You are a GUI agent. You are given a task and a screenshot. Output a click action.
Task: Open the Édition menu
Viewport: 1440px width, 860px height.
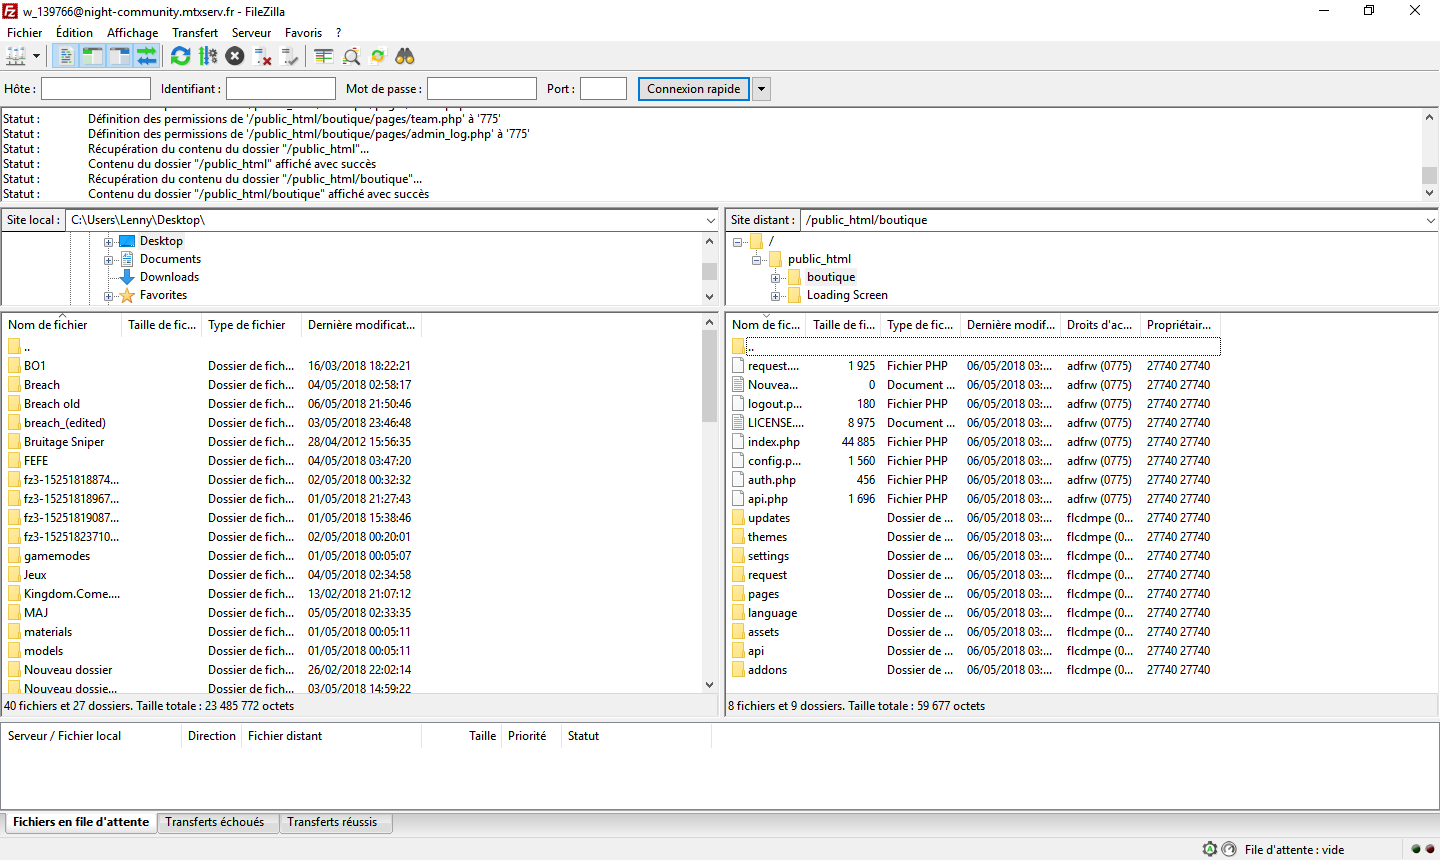pyautogui.click(x=74, y=32)
